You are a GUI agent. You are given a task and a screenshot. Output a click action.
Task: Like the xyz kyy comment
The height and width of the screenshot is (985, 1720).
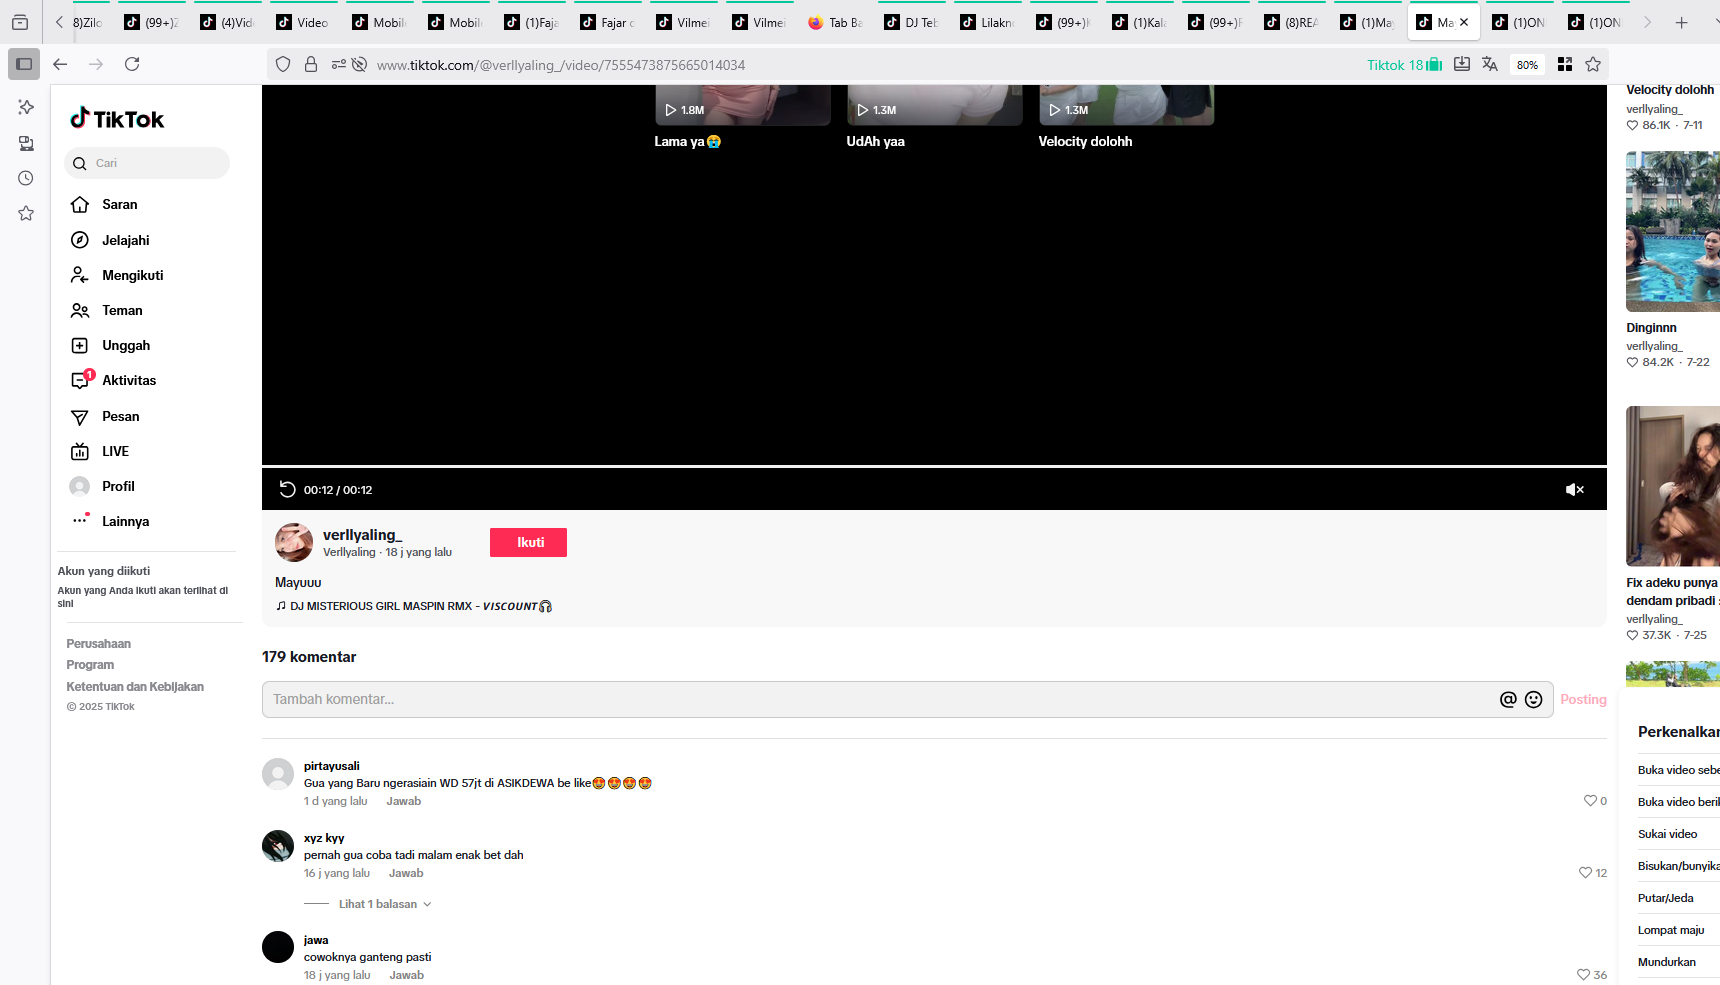tap(1585, 873)
